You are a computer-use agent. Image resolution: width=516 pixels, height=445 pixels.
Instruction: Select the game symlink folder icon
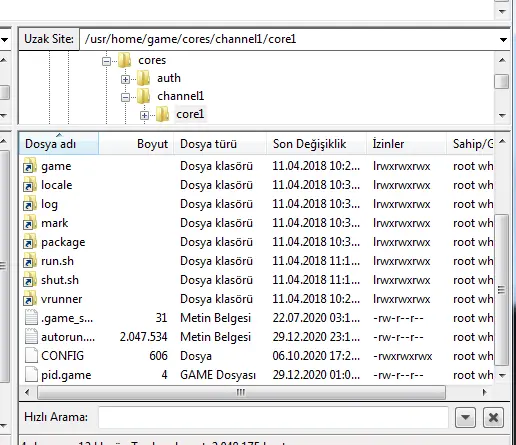(x=30, y=166)
